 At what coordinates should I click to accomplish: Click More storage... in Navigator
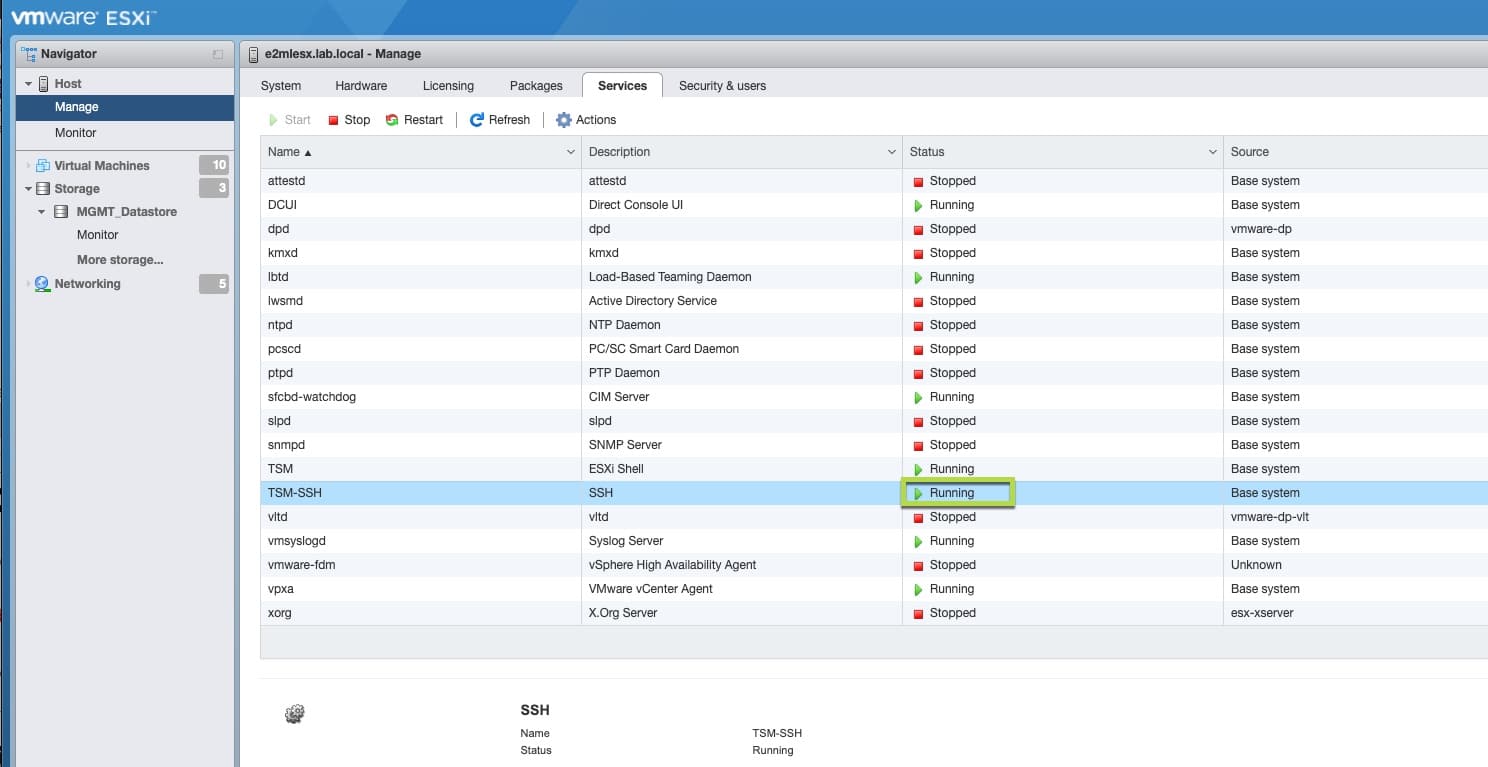pos(120,260)
